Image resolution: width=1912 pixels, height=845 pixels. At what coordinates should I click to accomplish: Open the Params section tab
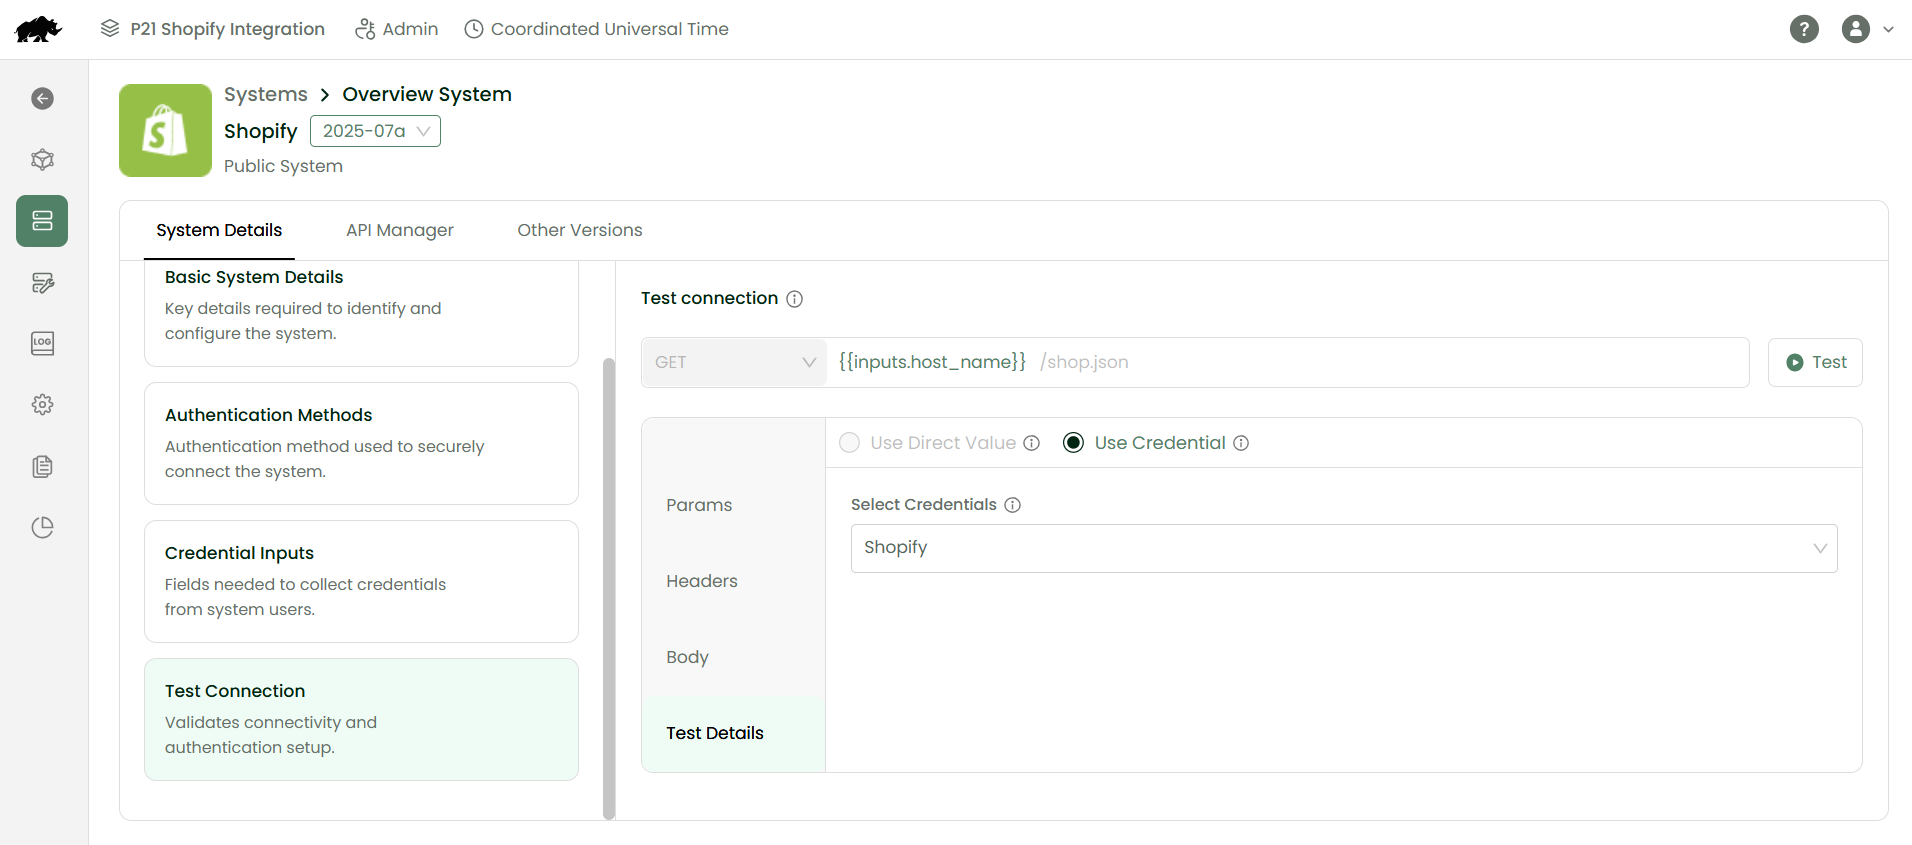733,505
